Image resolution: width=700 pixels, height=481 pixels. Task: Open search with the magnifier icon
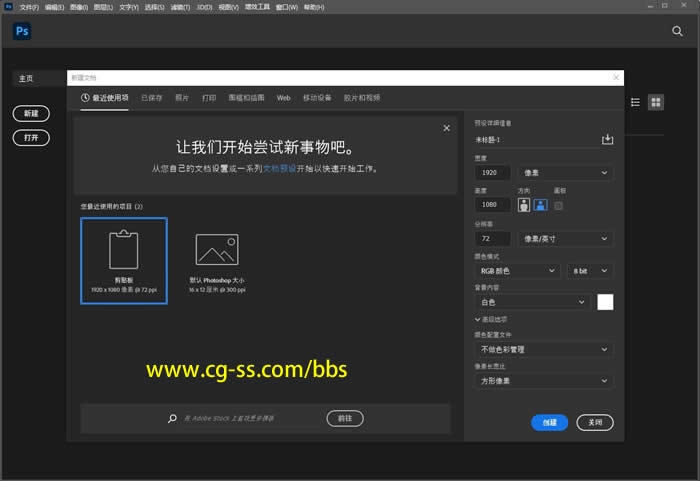pyautogui.click(x=677, y=32)
